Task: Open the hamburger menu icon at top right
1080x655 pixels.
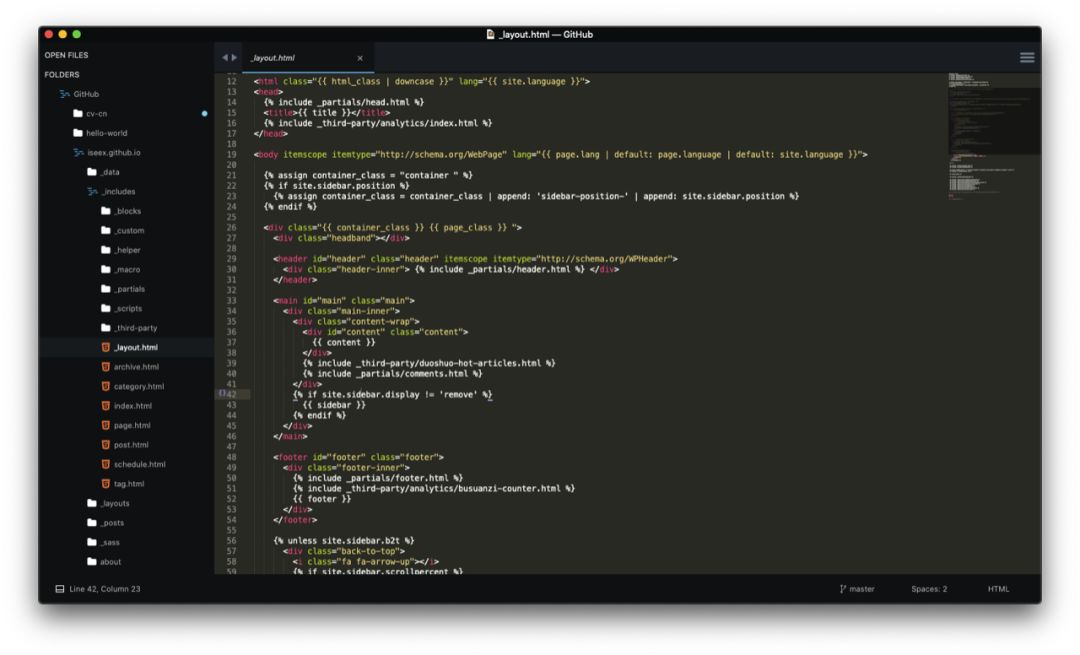Action: pyautogui.click(x=1026, y=58)
